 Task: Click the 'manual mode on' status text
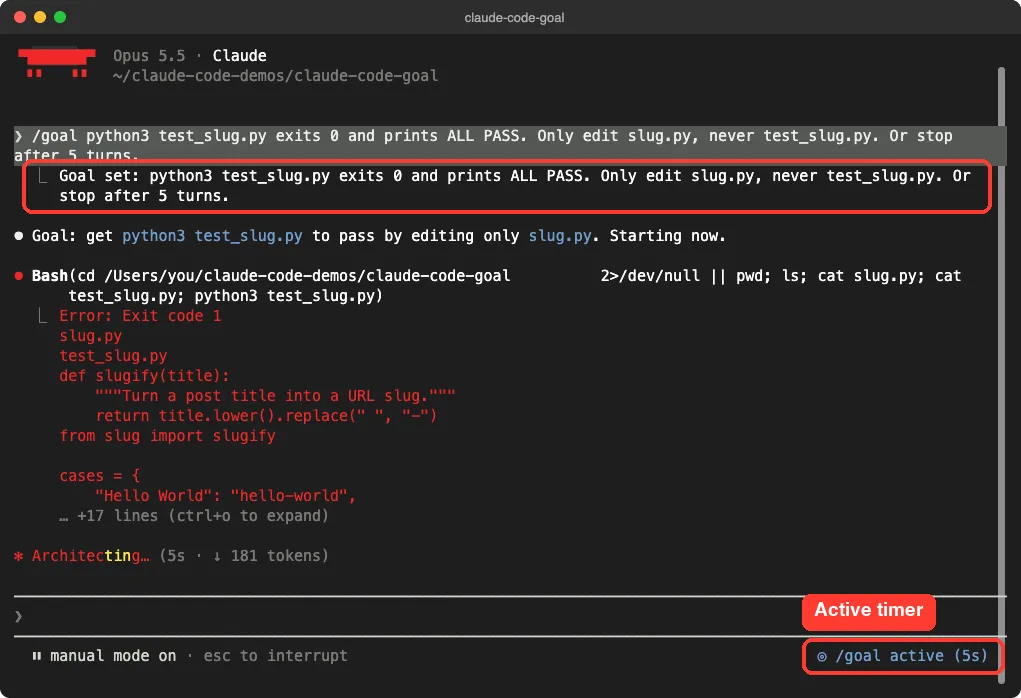coord(113,656)
